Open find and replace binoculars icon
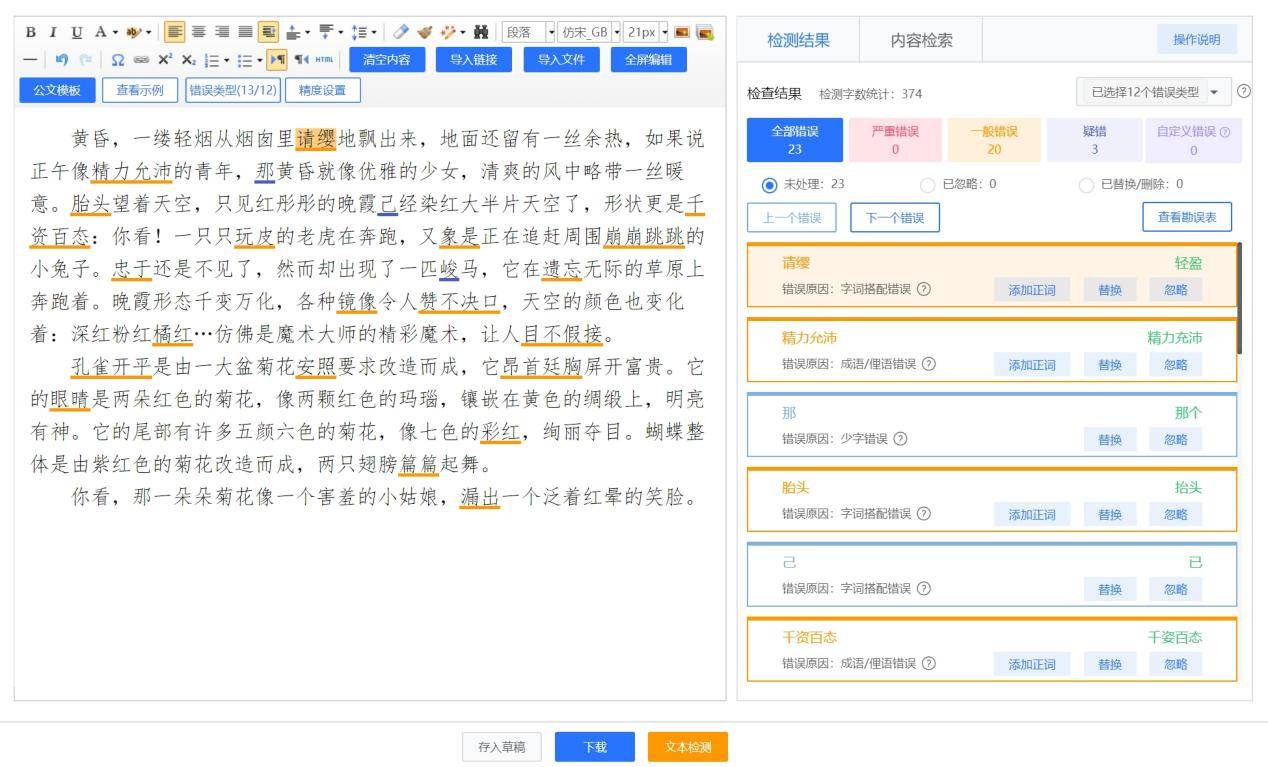1268x767 pixels. pos(481,32)
